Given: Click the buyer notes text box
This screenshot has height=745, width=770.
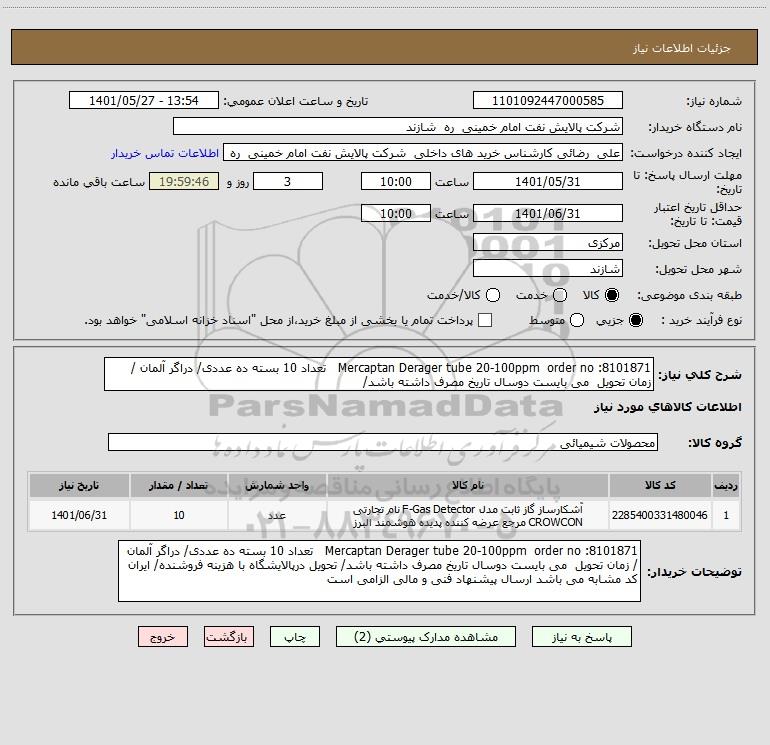Looking at the screenshot, I should coord(379,571).
